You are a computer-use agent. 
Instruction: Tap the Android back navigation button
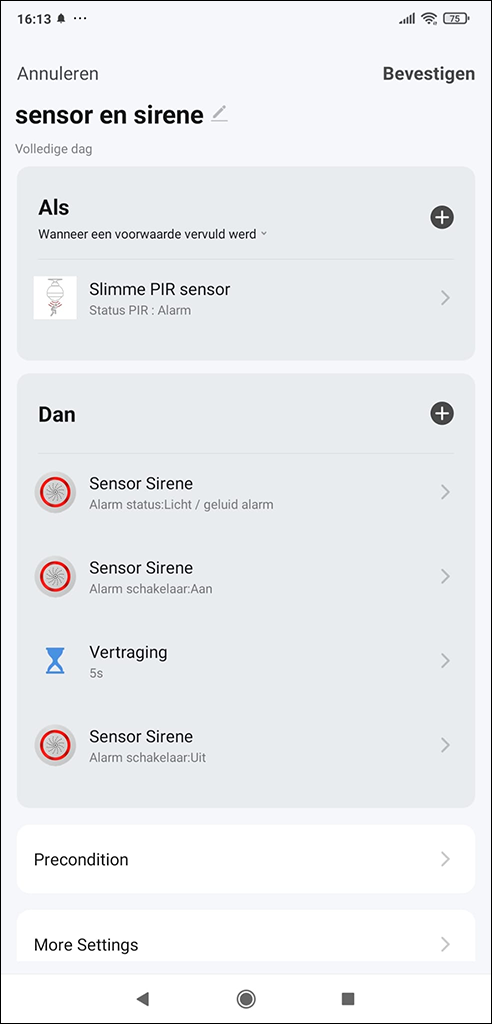[x=142, y=998]
